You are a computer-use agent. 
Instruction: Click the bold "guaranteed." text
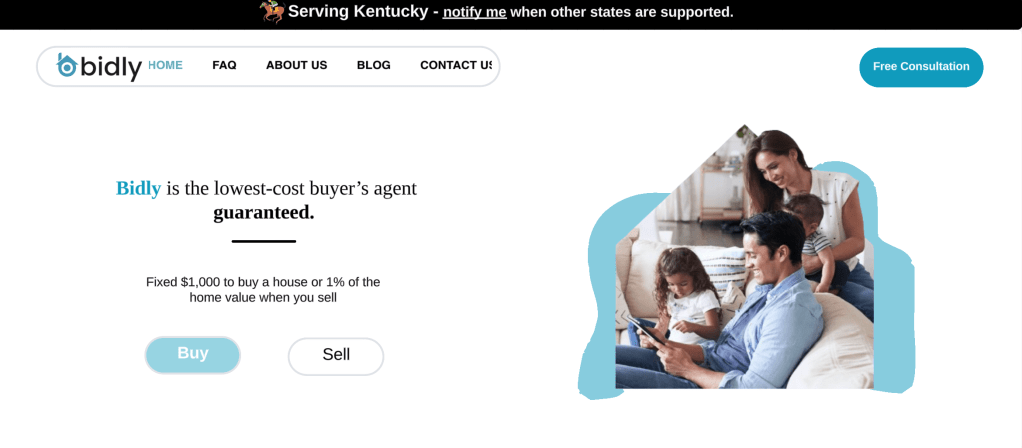(264, 212)
